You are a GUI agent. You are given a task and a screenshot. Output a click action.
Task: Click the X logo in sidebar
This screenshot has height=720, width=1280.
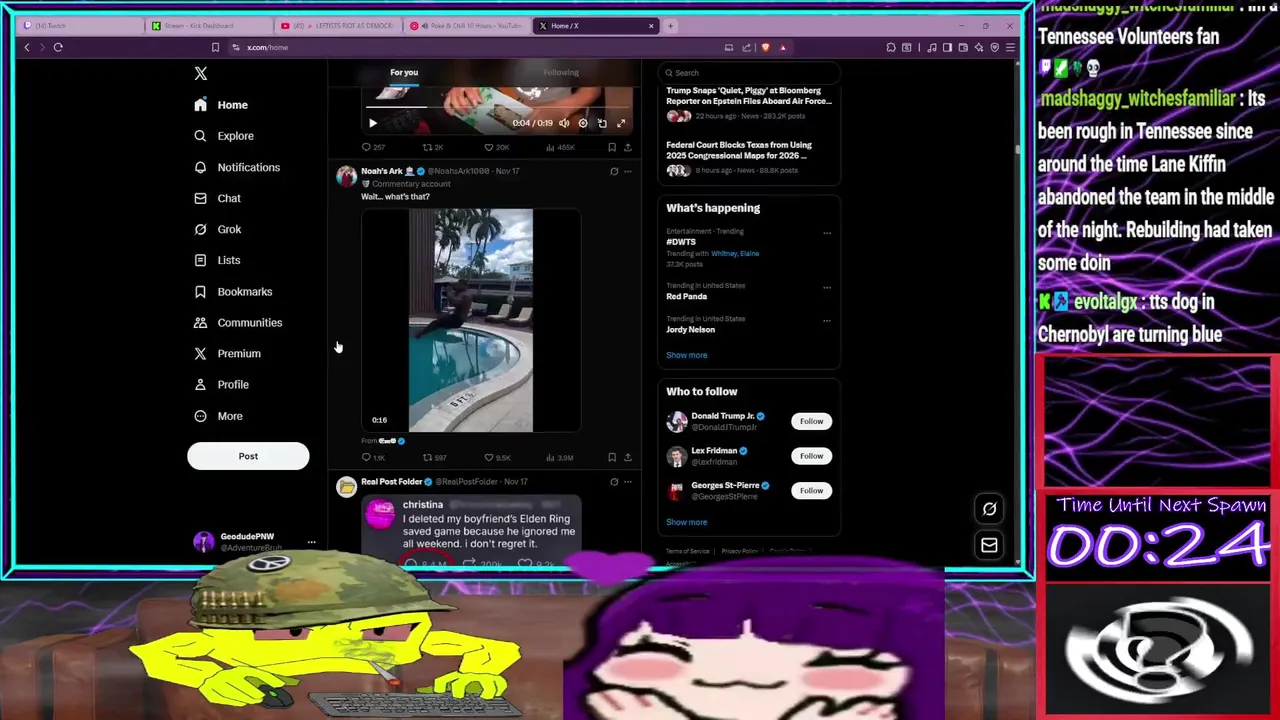tap(201, 73)
